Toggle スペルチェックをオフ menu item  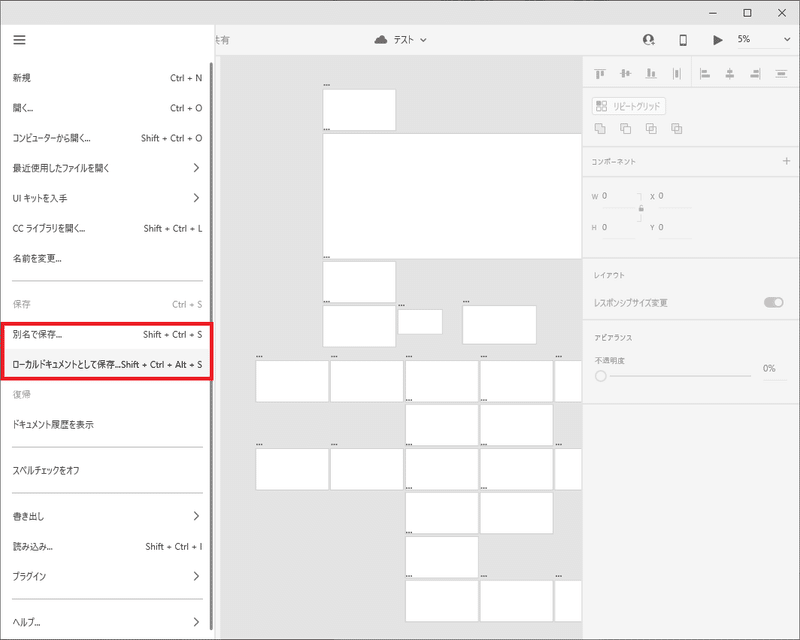coord(107,471)
